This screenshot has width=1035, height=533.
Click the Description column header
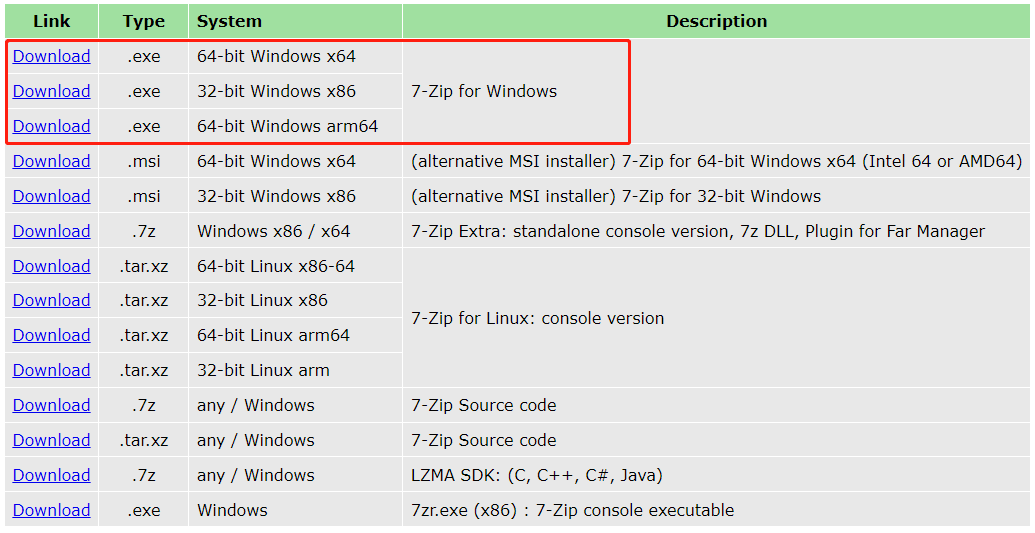click(716, 21)
